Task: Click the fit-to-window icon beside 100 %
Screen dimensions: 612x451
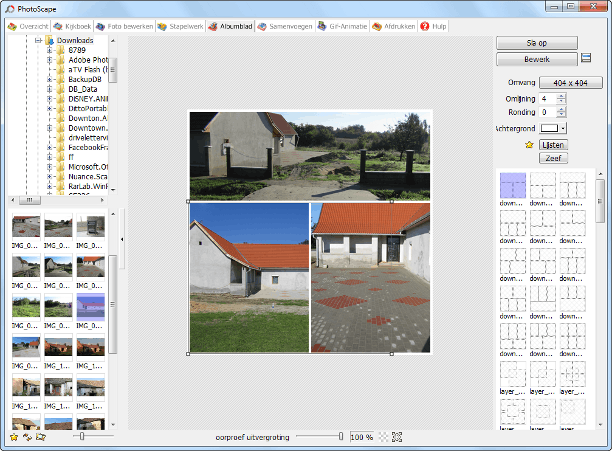Action: [397, 437]
